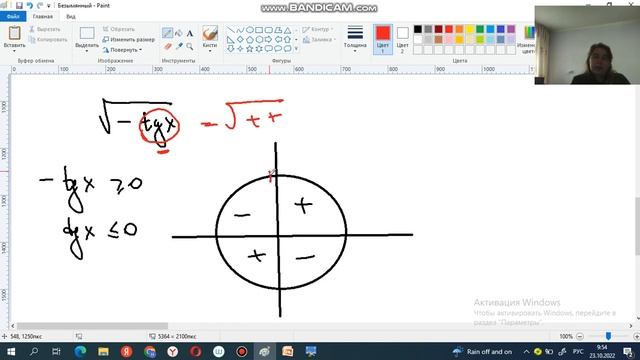Screen dimensions: 640x360
Task: Pick the green color swatch
Action: click(480, 29)
